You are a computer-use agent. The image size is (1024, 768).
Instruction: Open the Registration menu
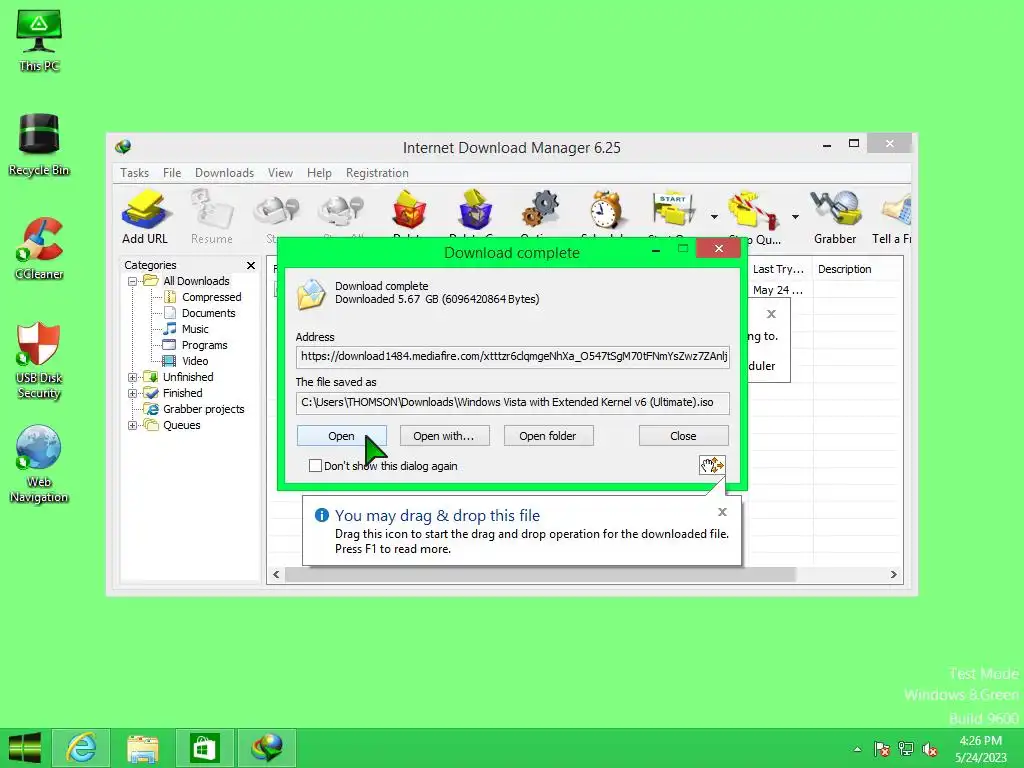(x=377, y=173)
